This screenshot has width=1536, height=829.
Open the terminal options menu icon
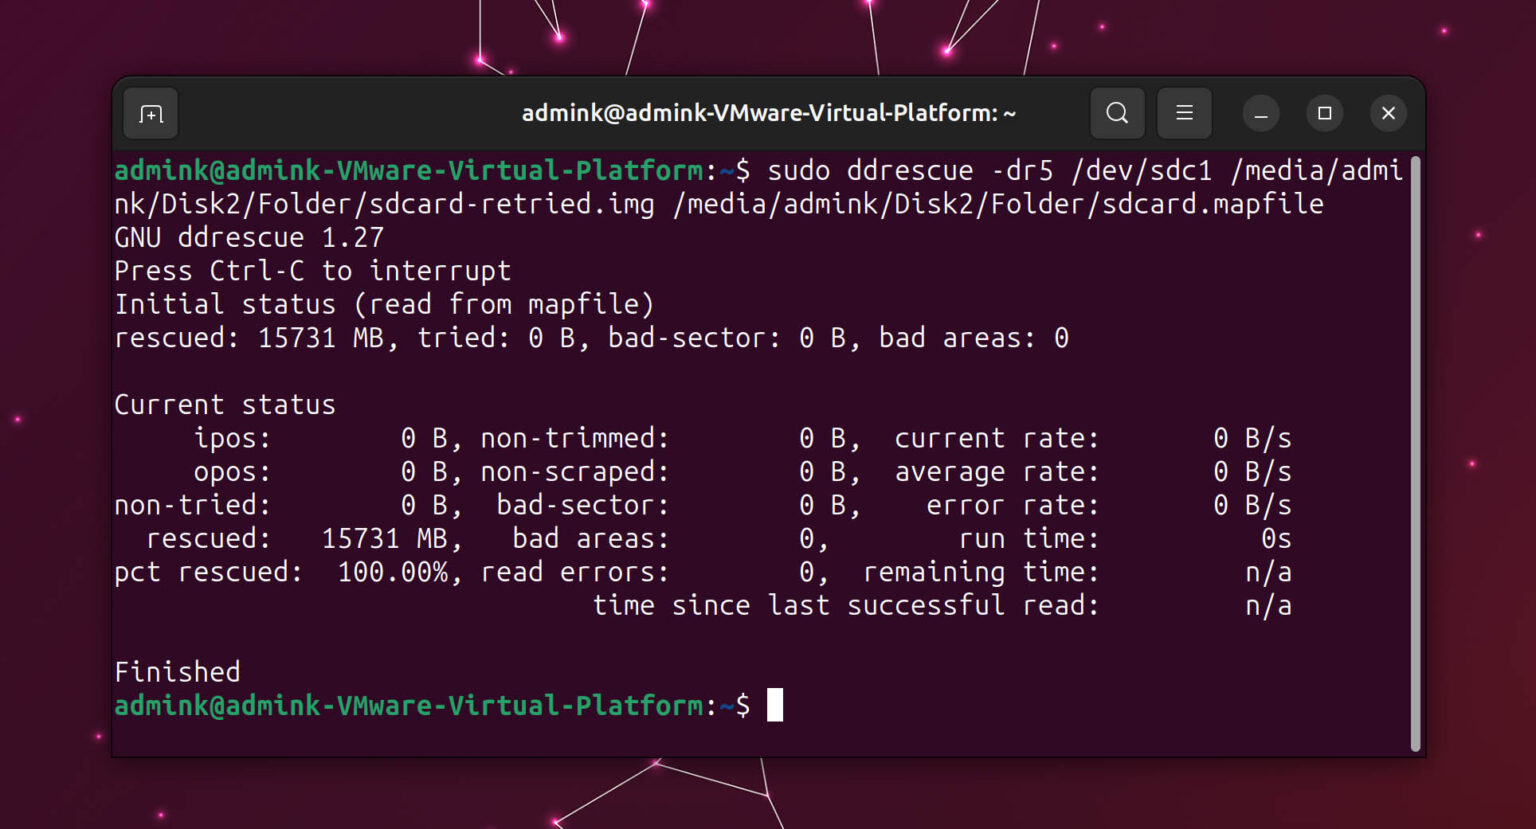pyautogui.click(x=1184, y=113)
